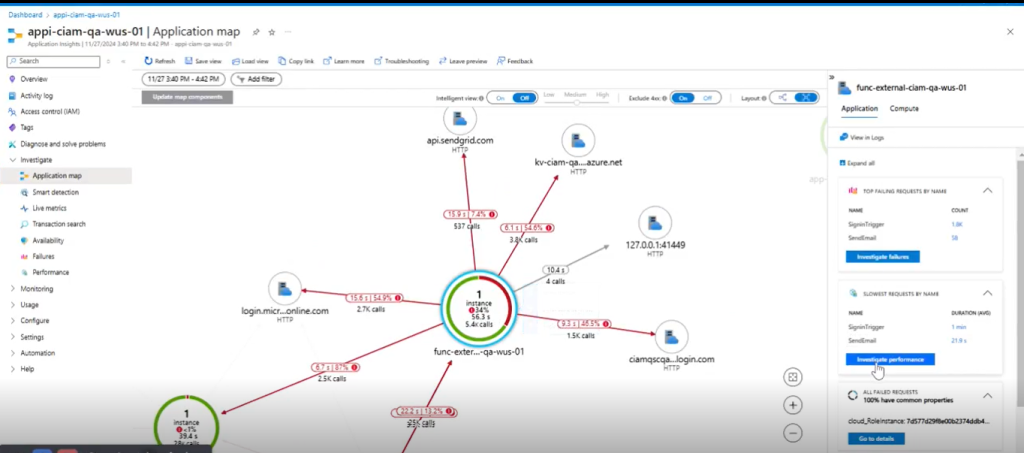Expand the Usage section
This screenshot has height=453, width=1024.
tap(29, 305)
